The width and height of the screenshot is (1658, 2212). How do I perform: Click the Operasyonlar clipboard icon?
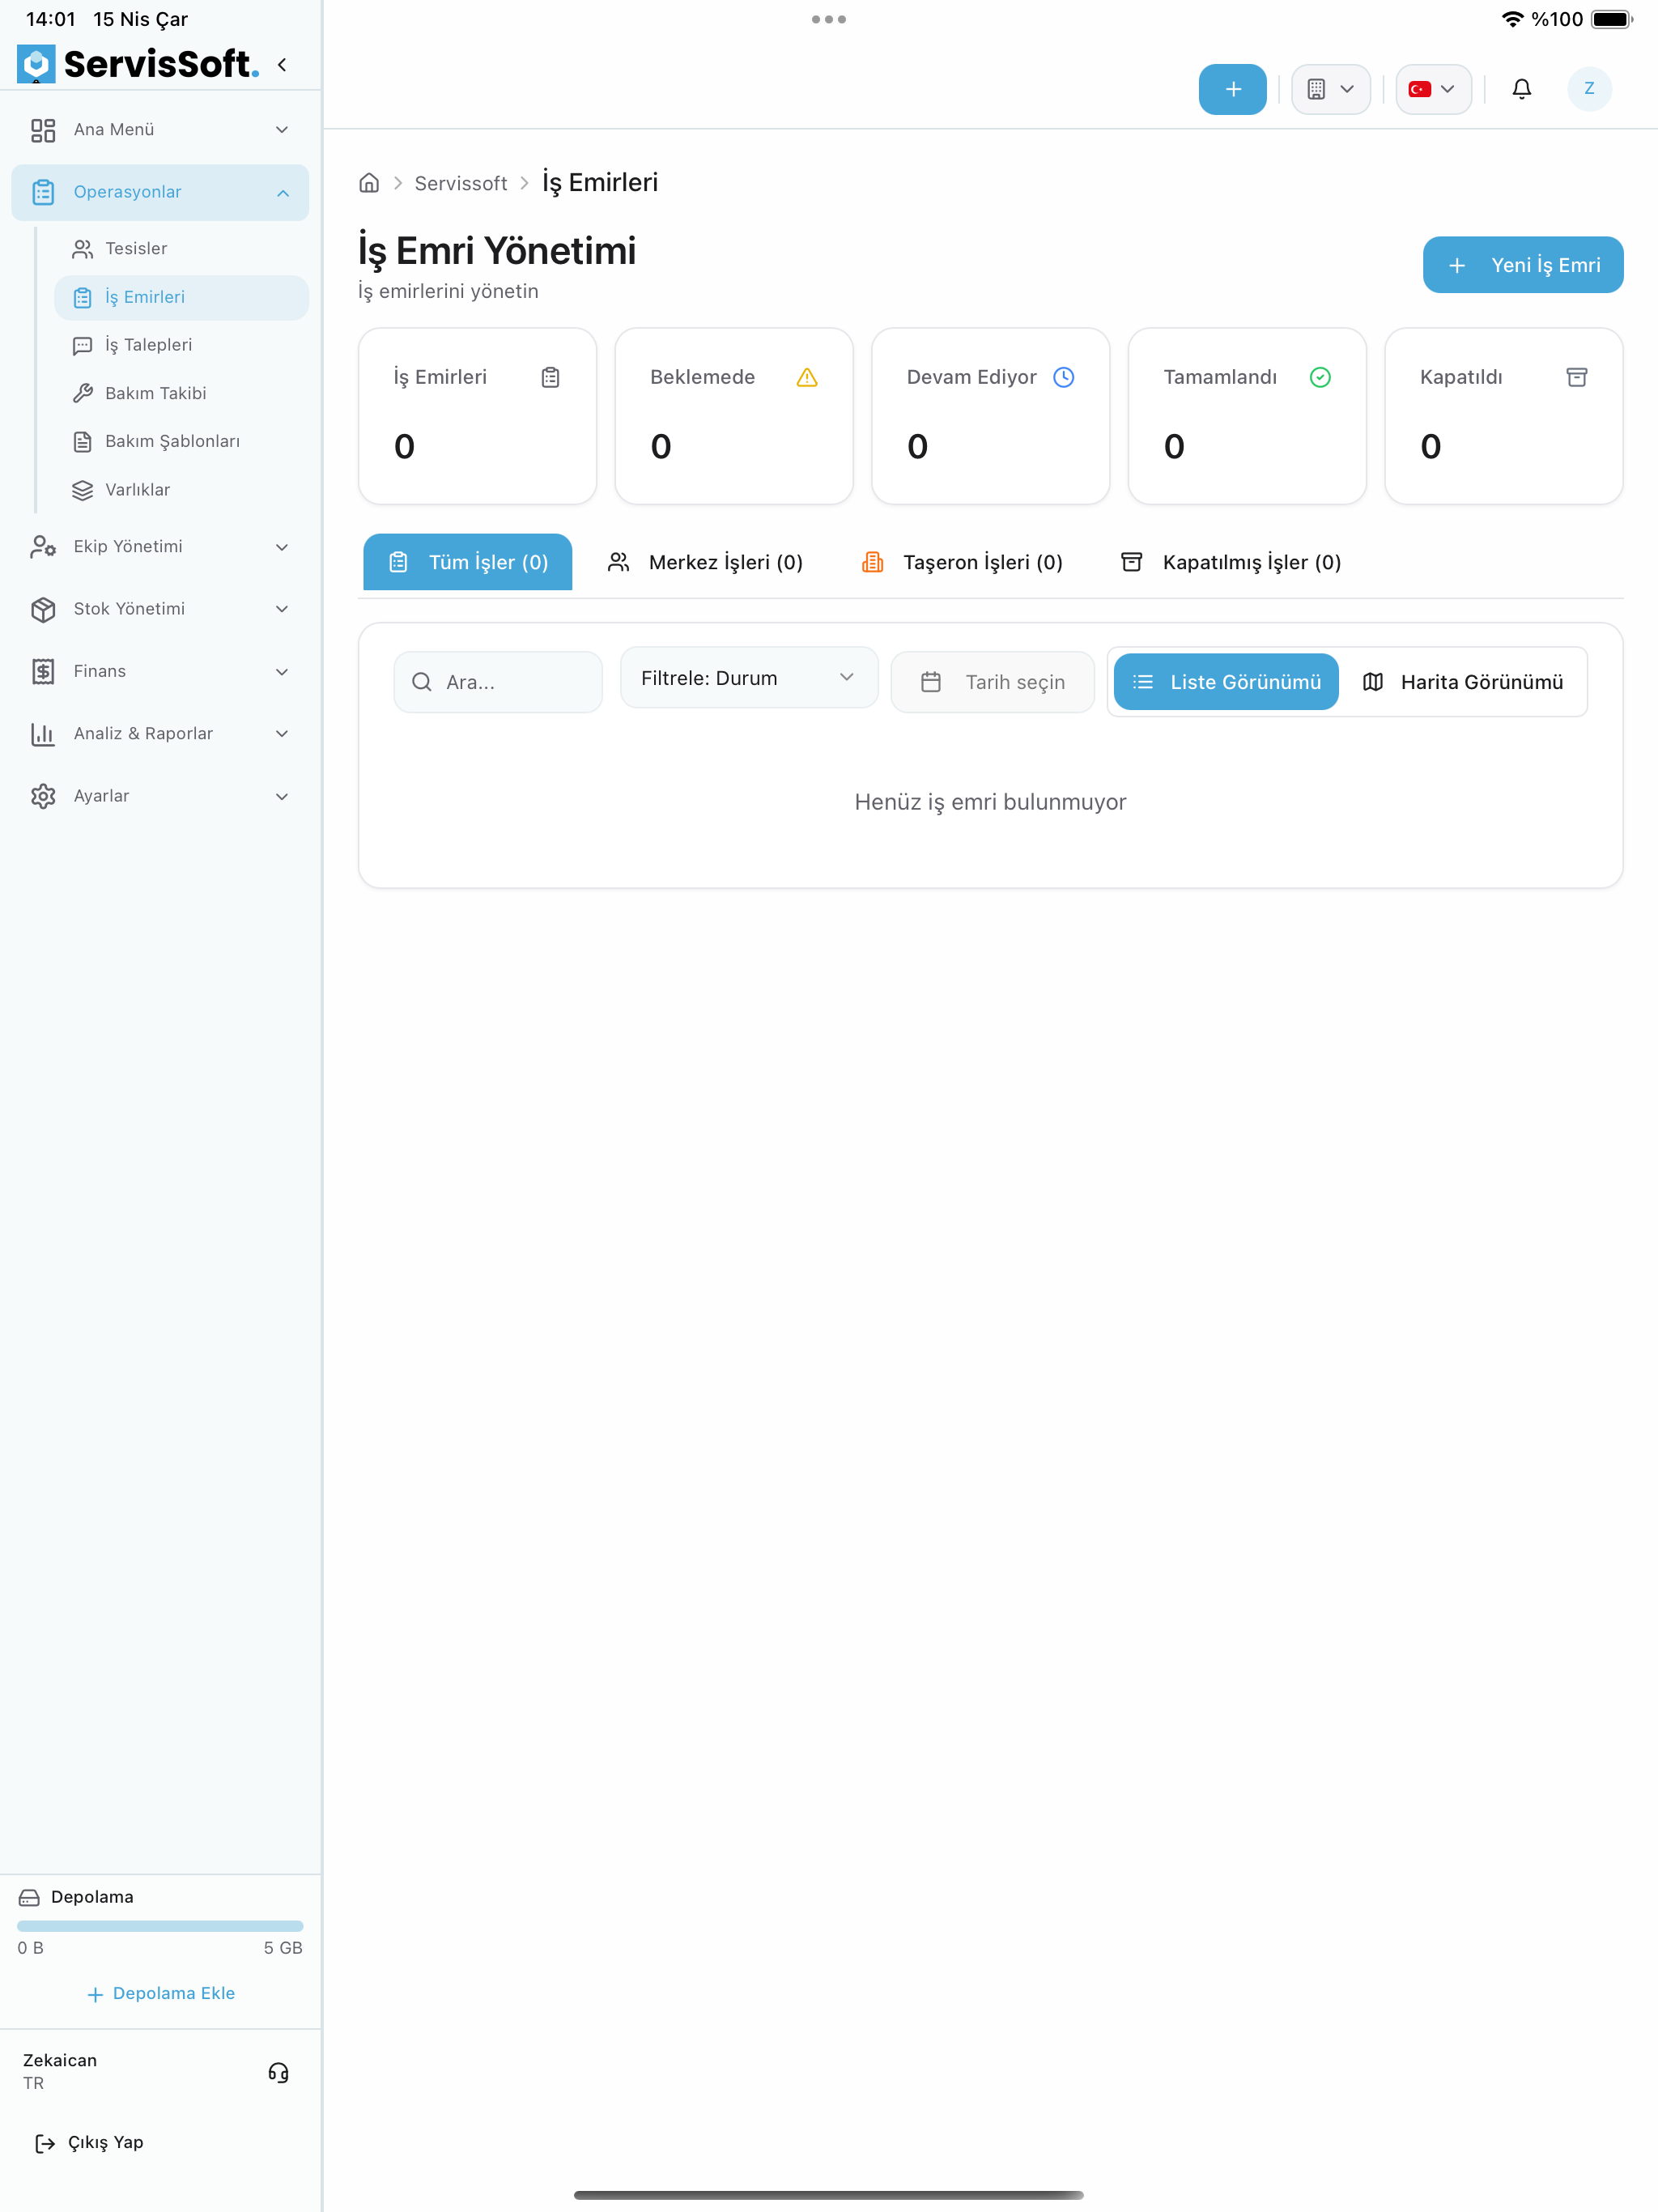43,192
